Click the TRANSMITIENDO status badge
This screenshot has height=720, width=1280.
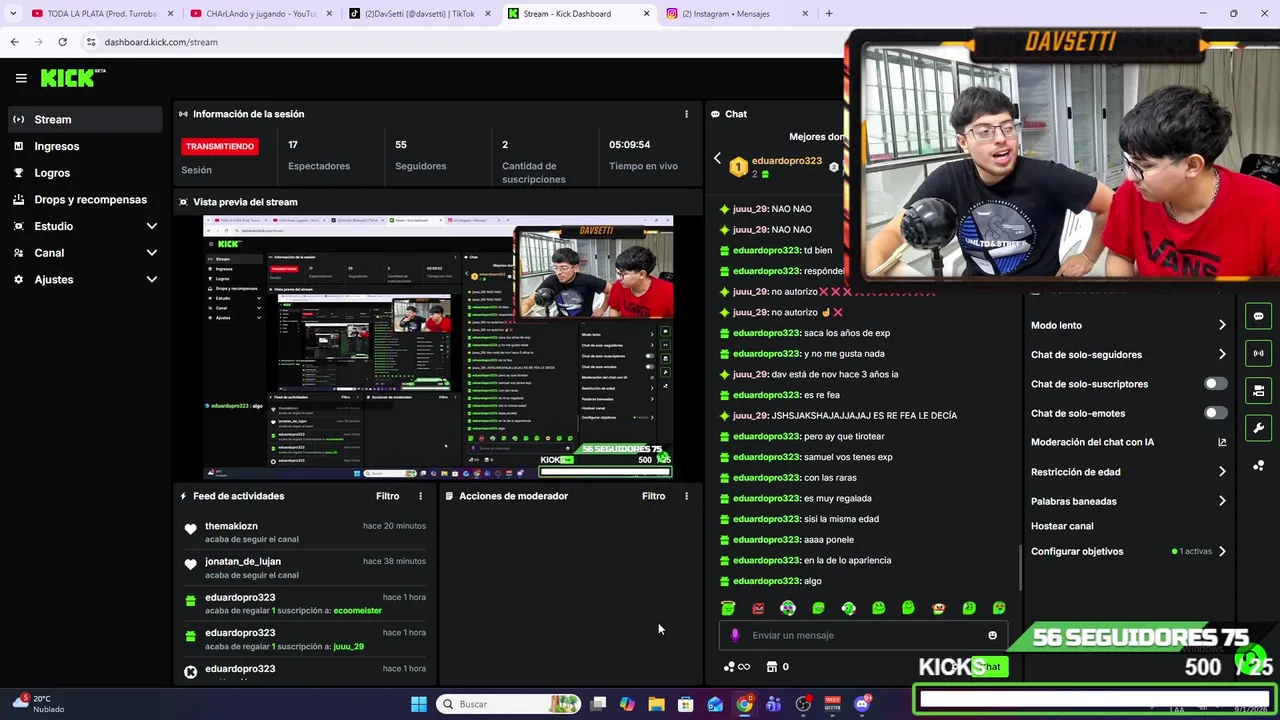pos(220,146)
